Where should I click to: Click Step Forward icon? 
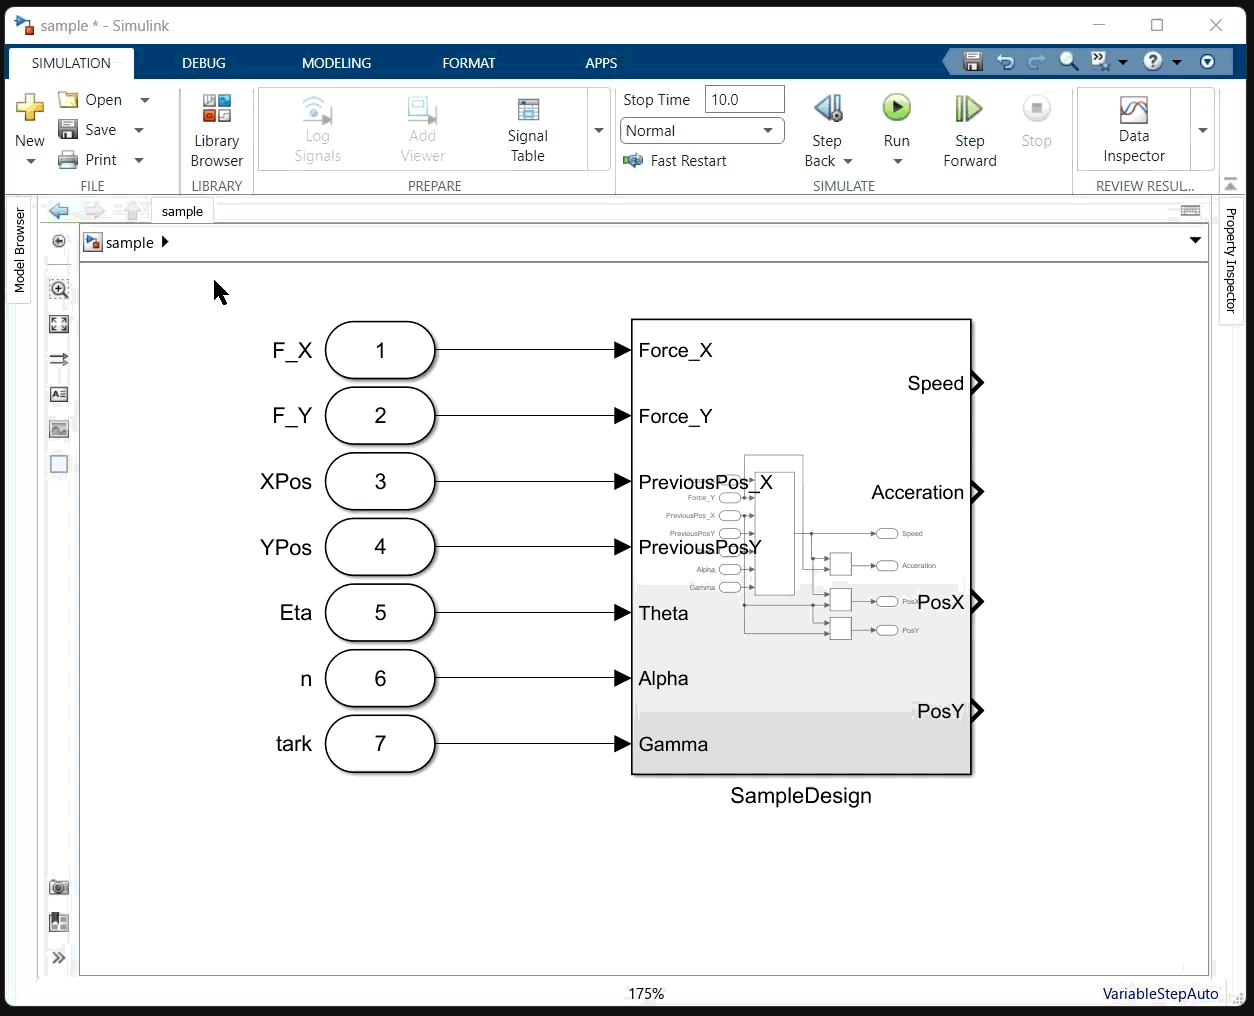pyautogui.click(x=969, y=108)
